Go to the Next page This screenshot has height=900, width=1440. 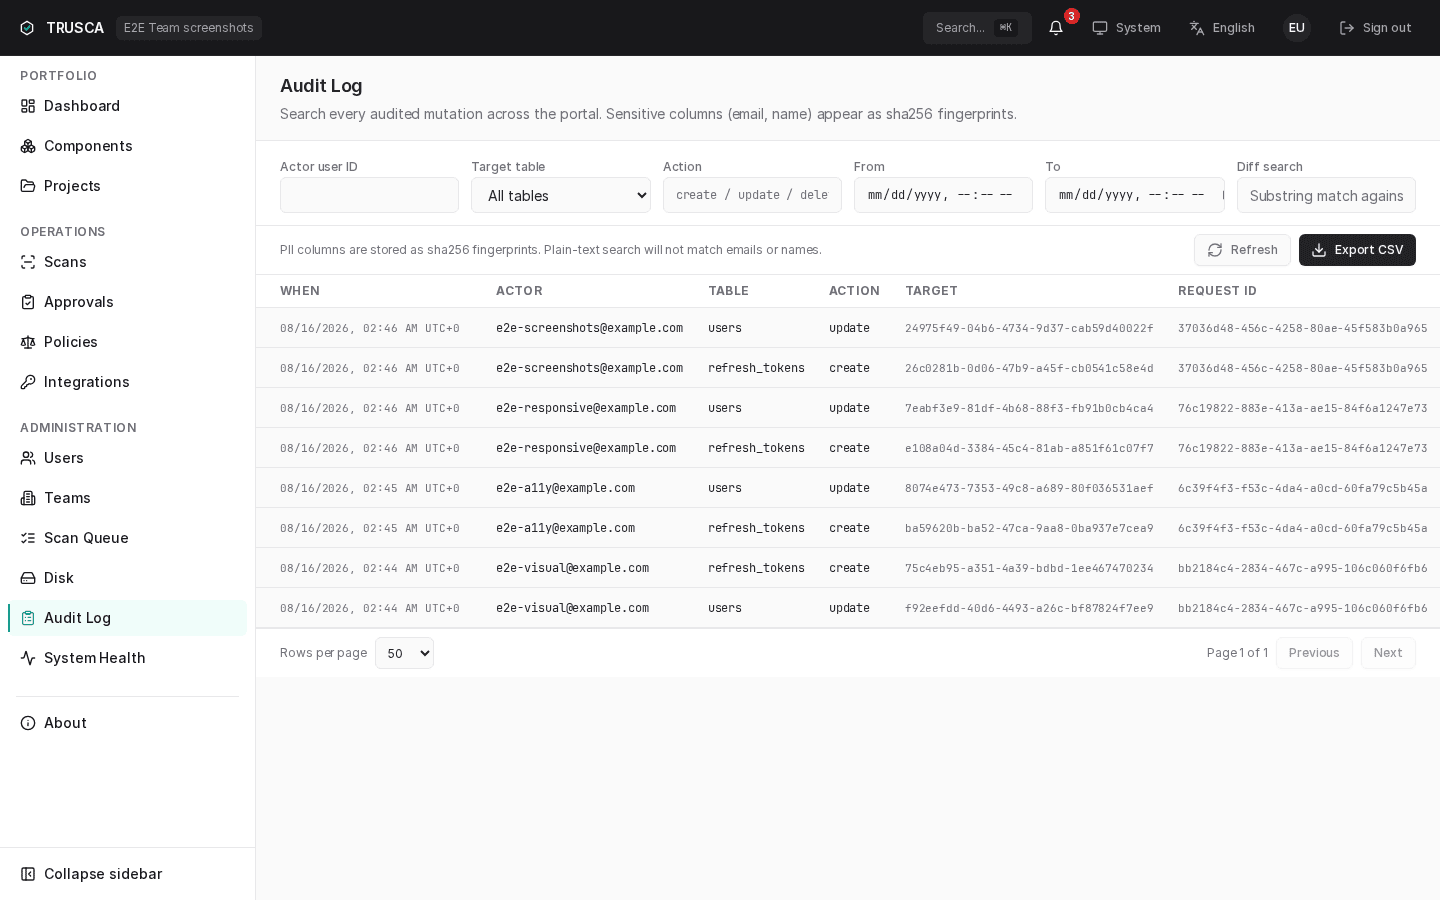tap(1388, 653)
